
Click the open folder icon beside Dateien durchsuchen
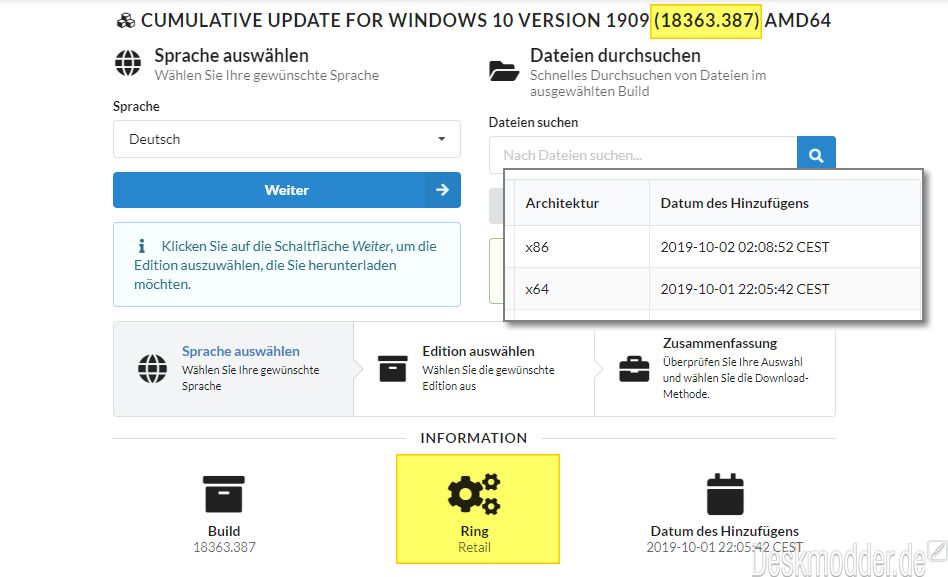[504, 71]
